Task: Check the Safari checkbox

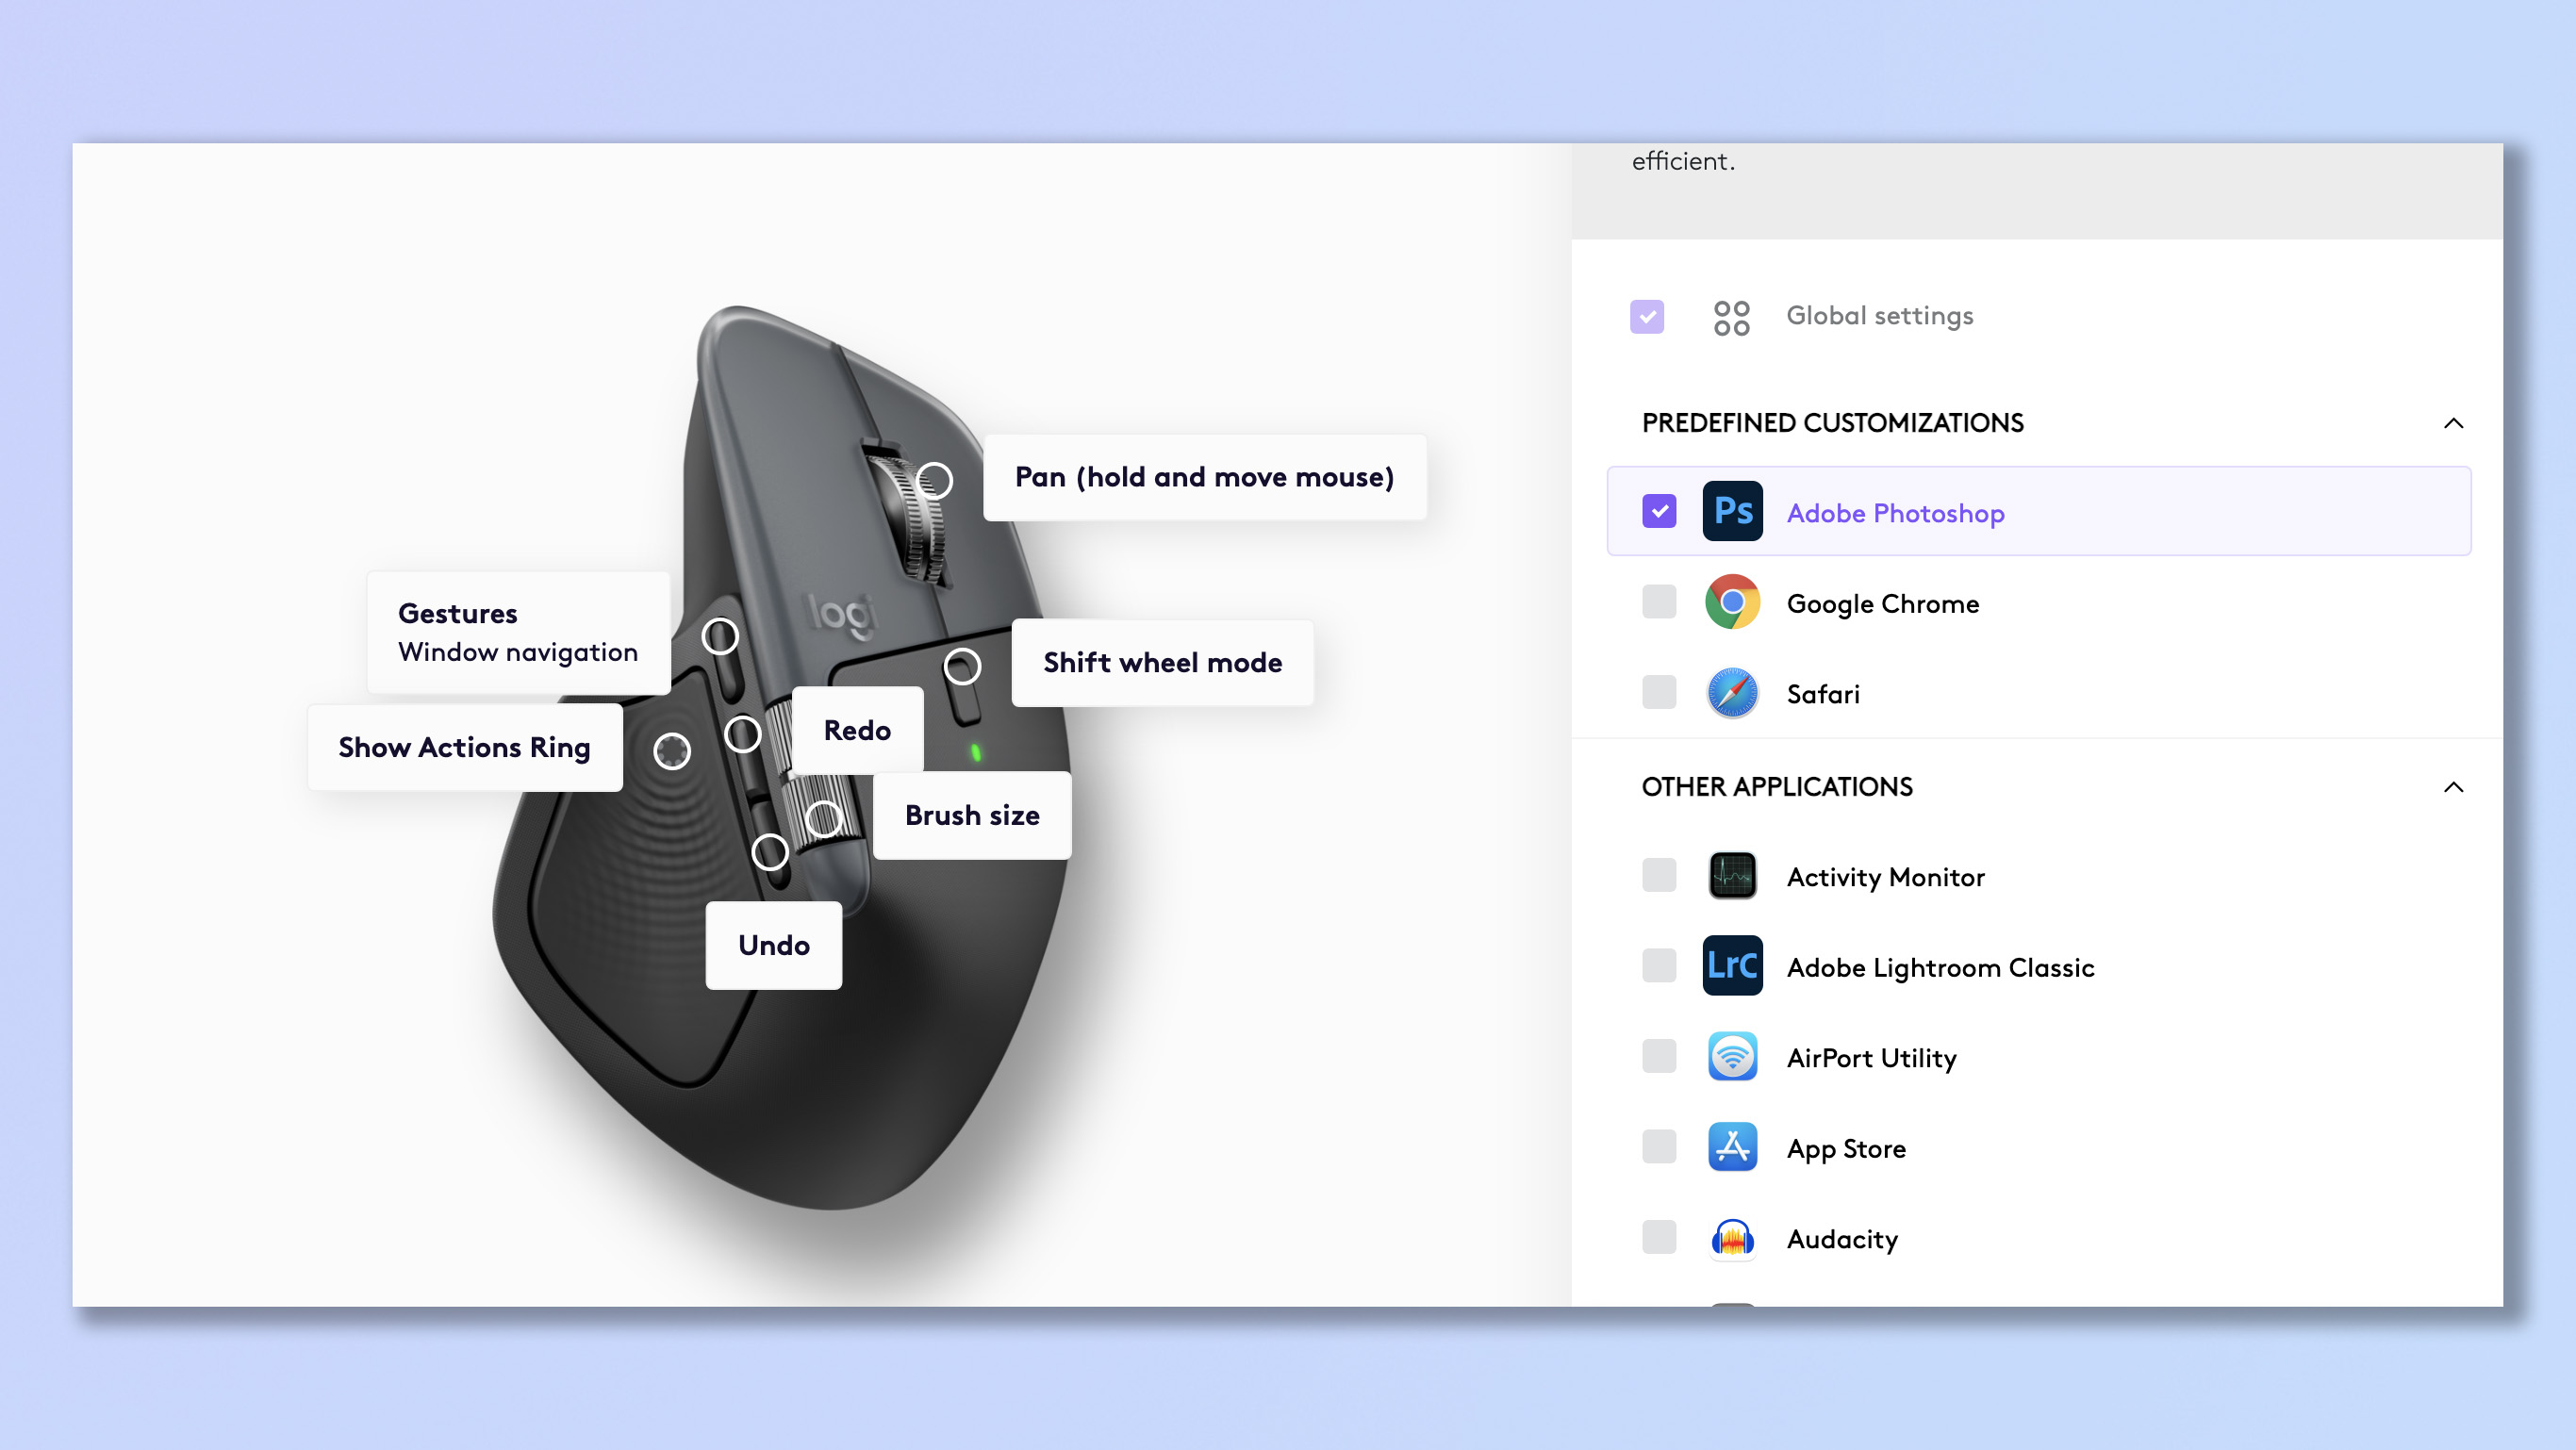Action: click(1659, 693)
